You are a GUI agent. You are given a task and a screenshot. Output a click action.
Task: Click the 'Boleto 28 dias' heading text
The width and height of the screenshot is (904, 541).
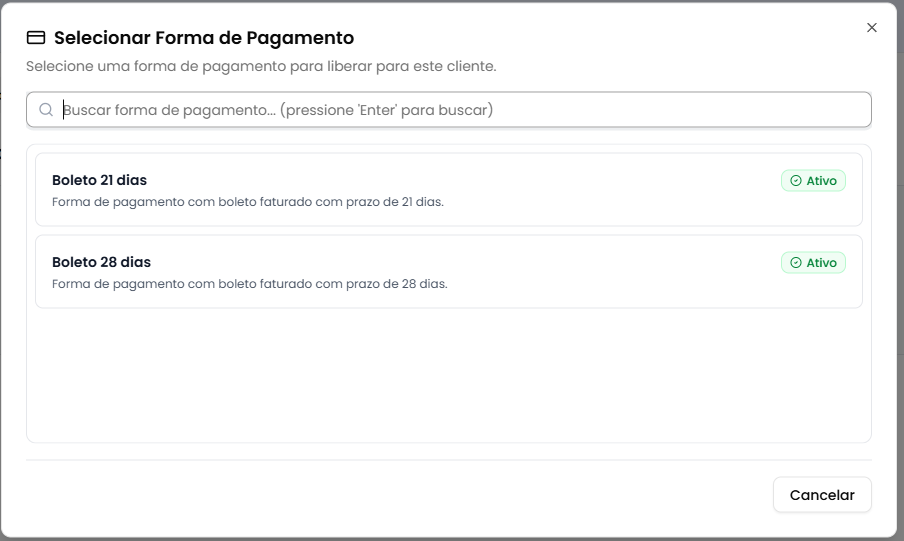coord(101,262)
